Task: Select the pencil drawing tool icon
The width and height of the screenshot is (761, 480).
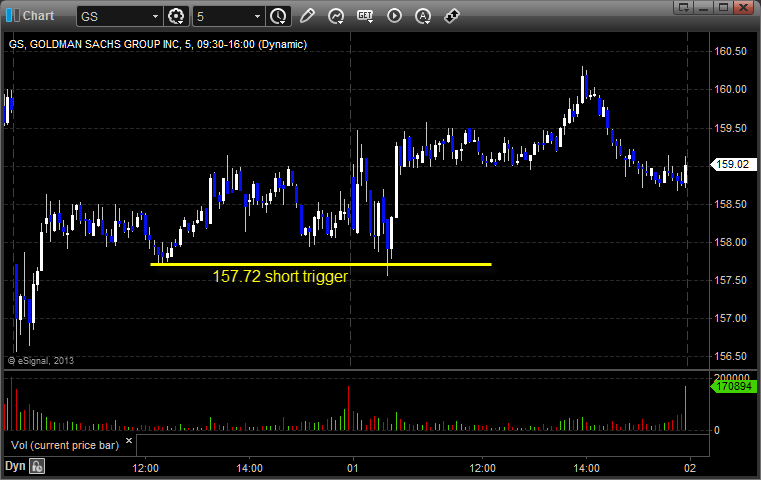Action: pyautogui.click(x=307, y=16)
